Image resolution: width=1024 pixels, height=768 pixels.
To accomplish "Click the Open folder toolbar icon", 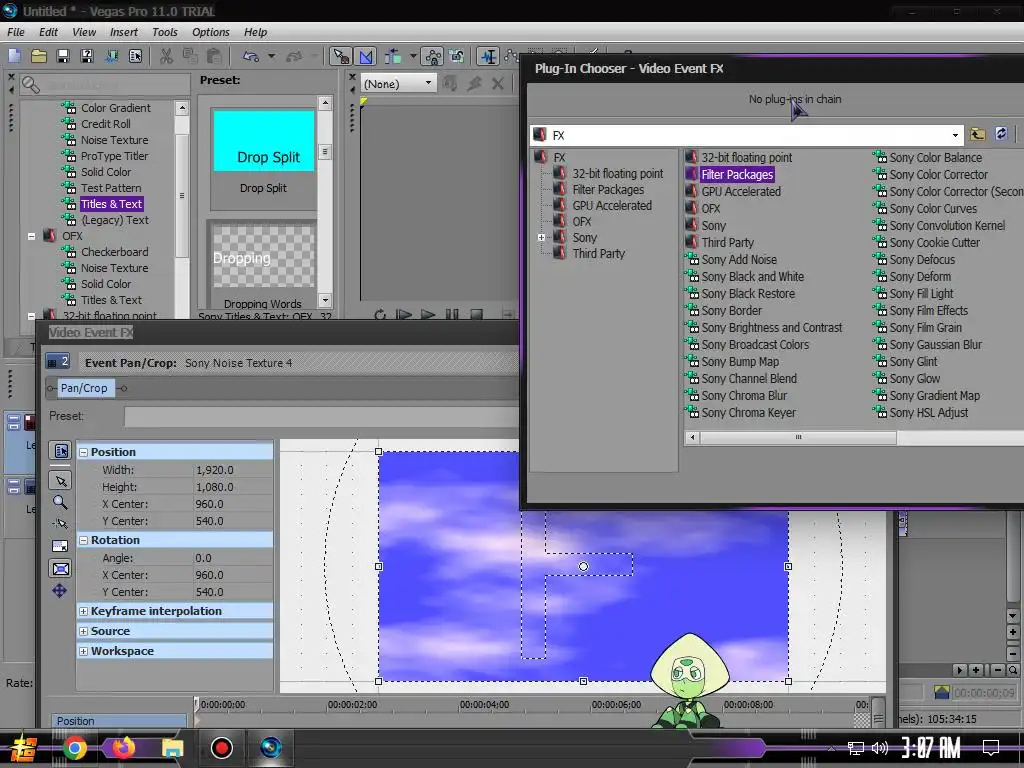I will tap(39, 56).
